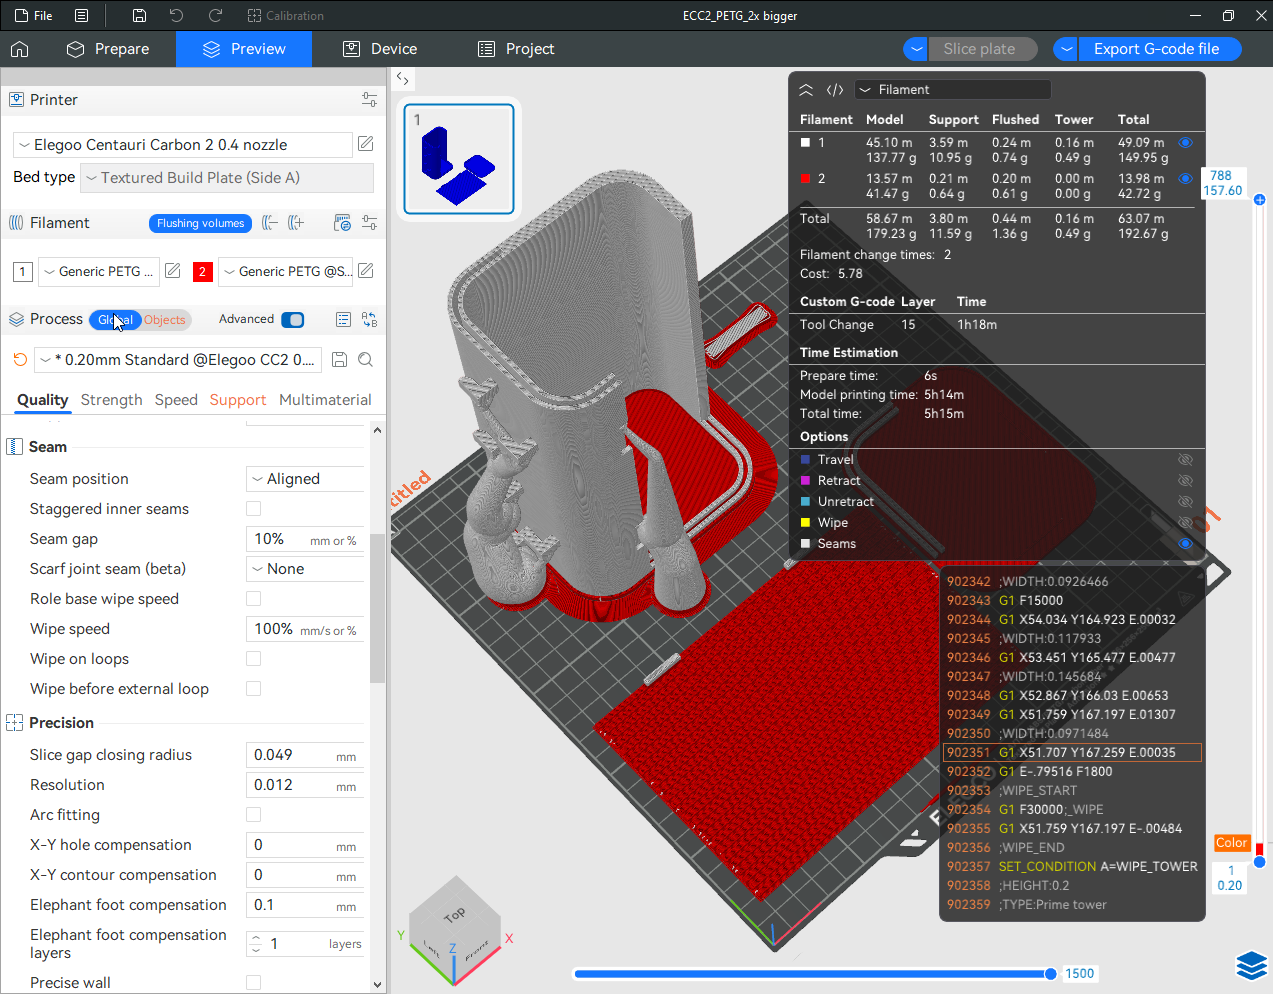This screenshot has height=994, width=1273.
Task: Click the Save project icon in title bar
Action: (x=139, y=15)
